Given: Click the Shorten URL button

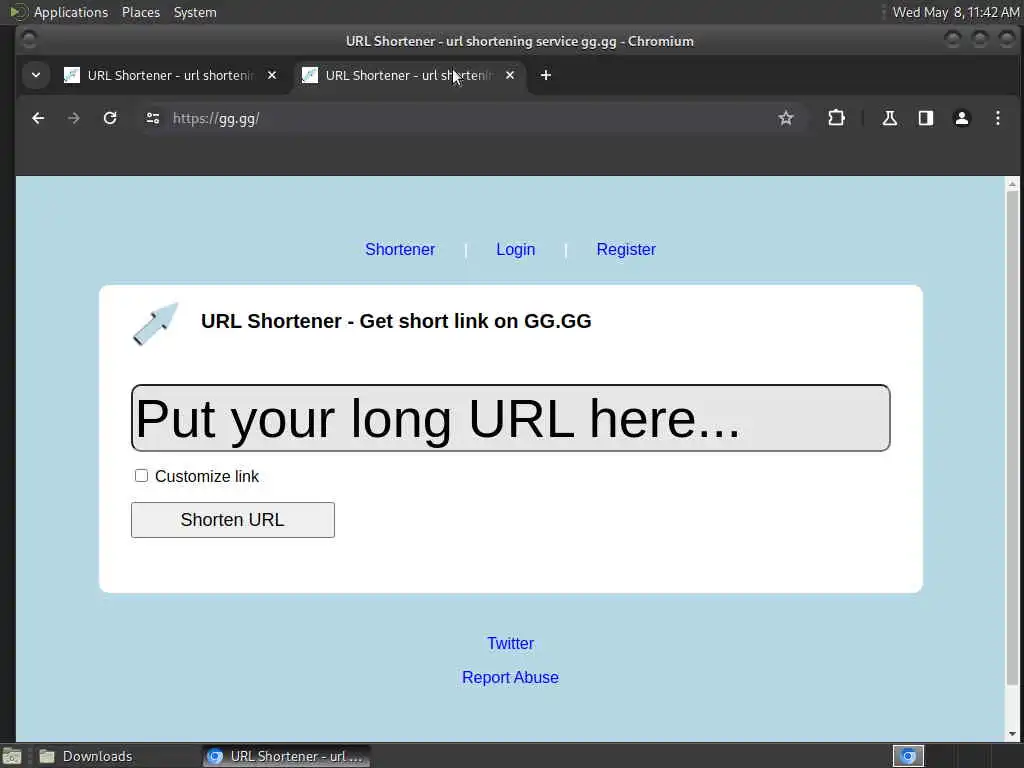Looking at the screenshot, I should tap(232, 520).
